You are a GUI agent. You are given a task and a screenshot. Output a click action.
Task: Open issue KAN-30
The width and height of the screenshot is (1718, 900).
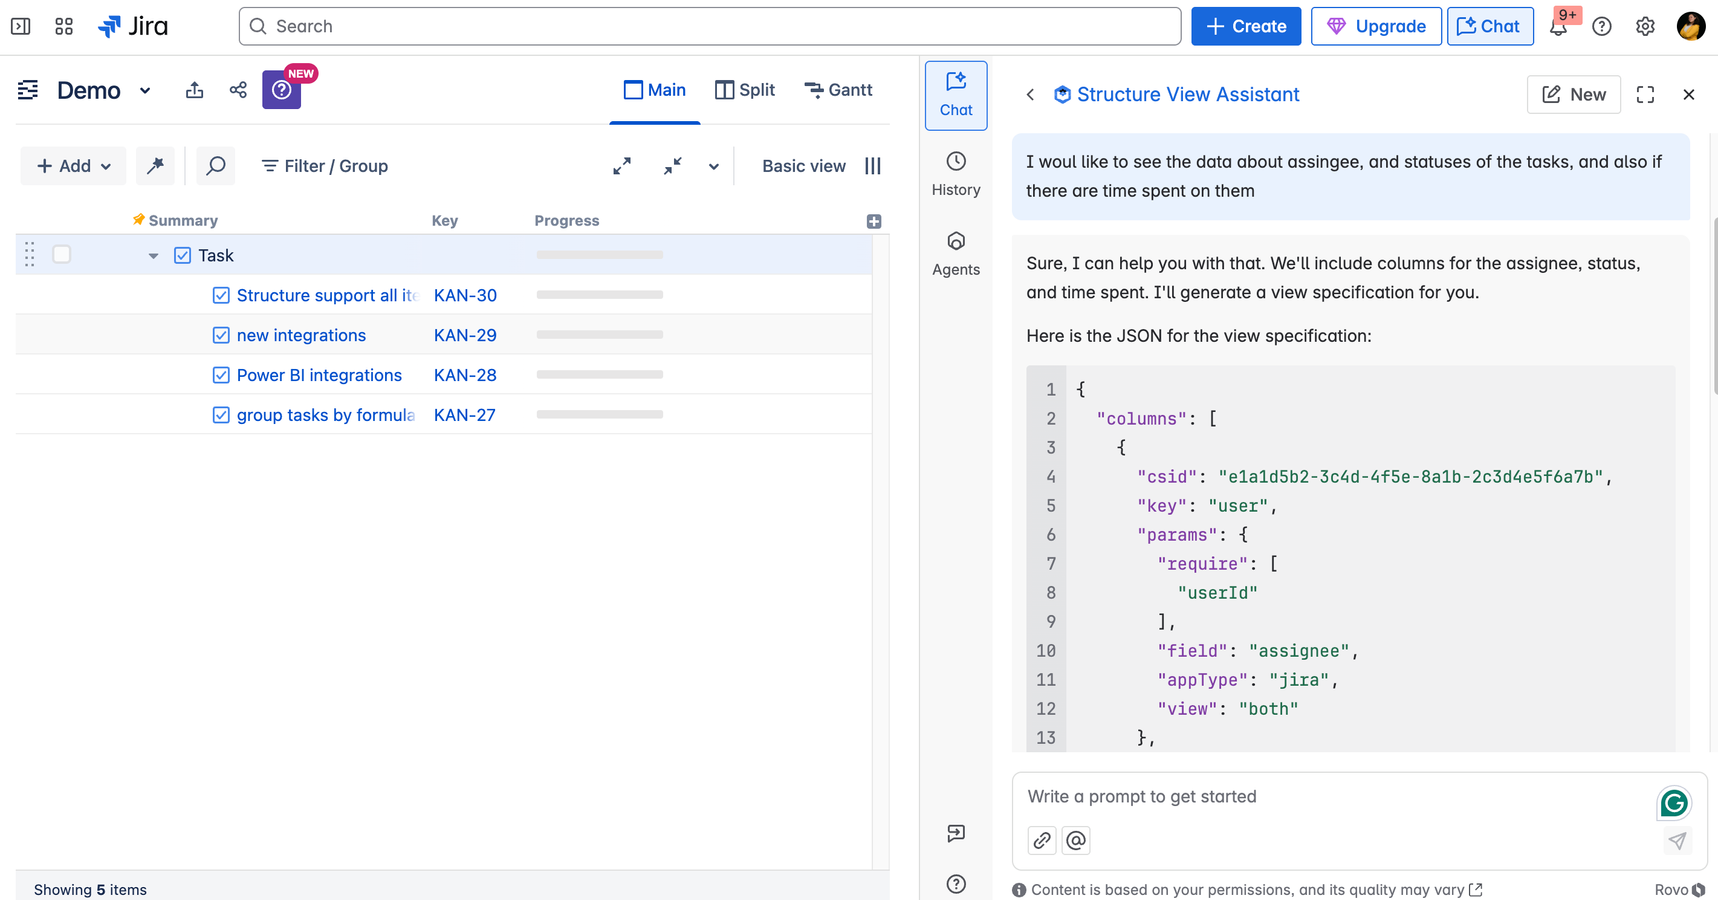pos(465,295)
